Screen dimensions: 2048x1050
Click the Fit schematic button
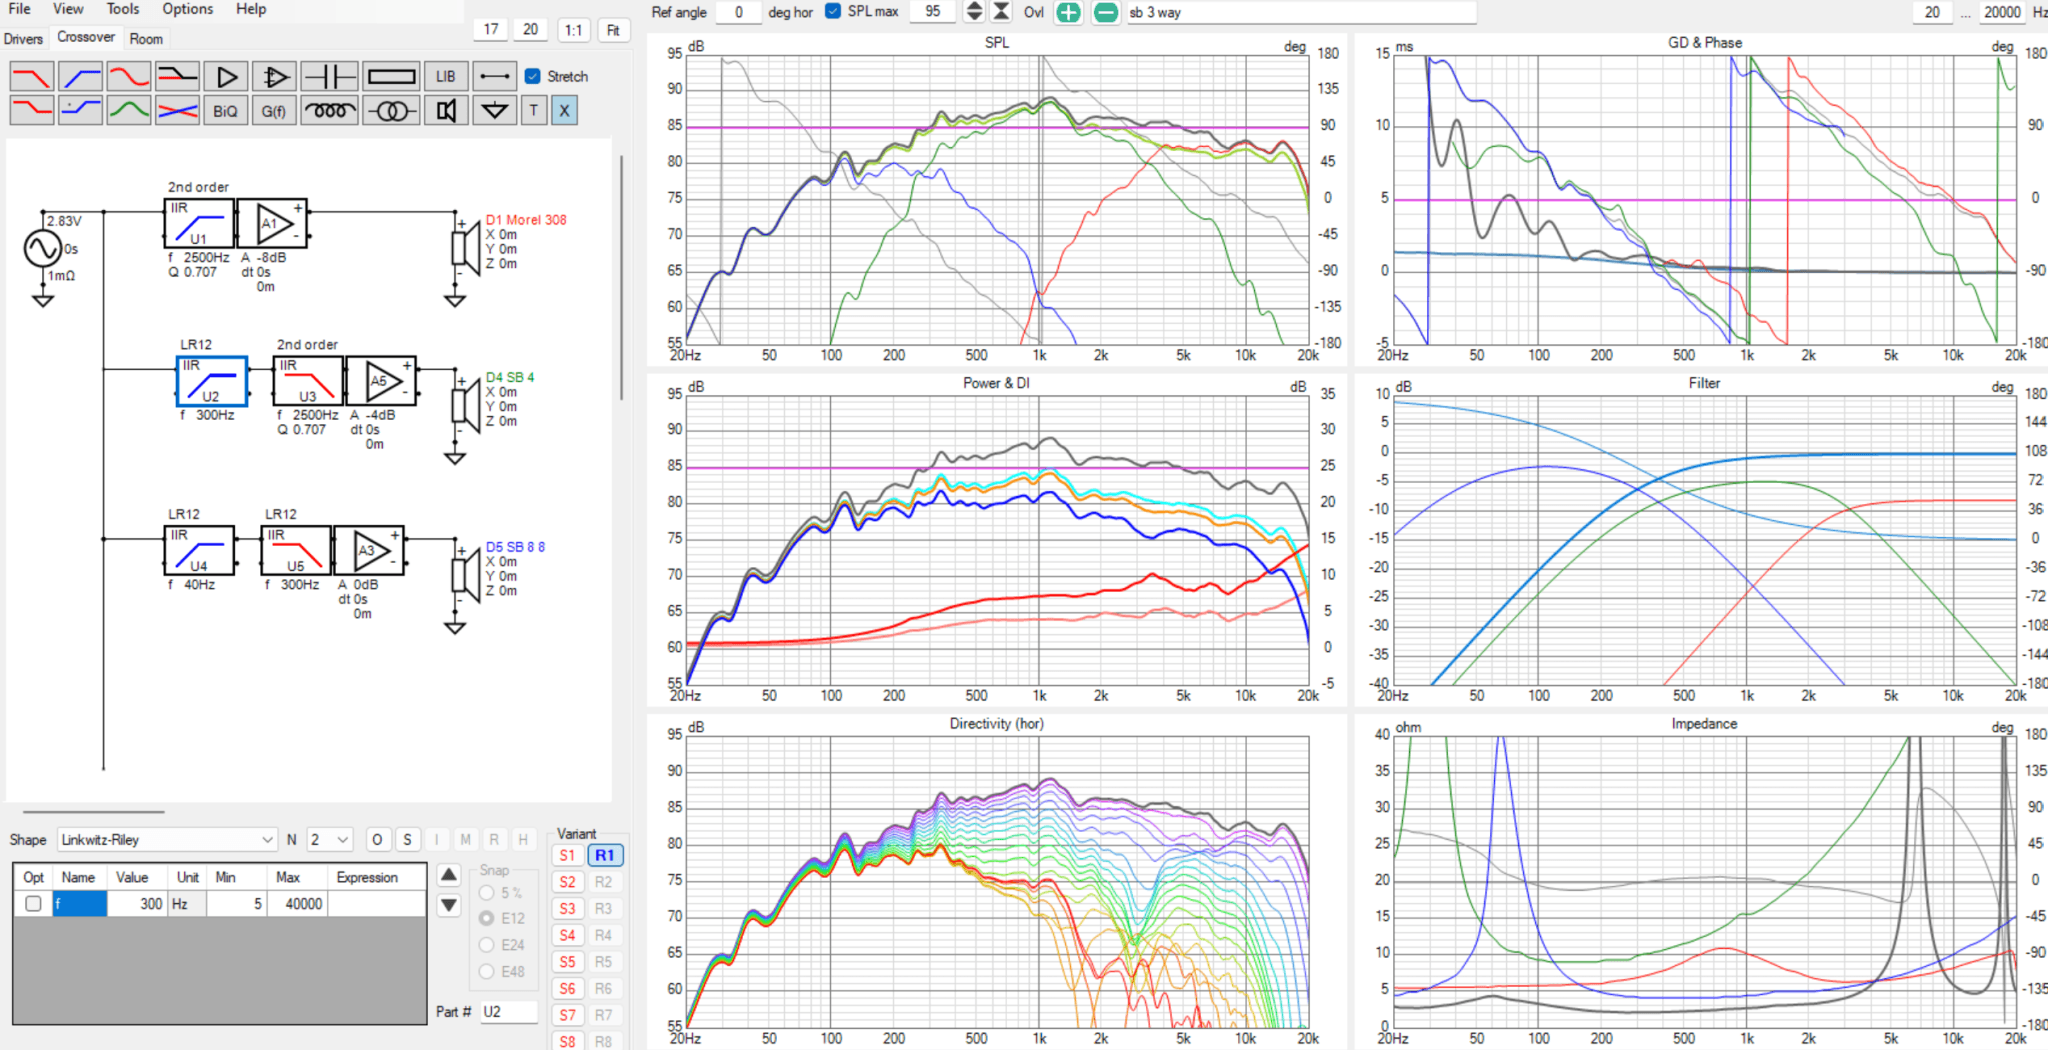(613, 30)
